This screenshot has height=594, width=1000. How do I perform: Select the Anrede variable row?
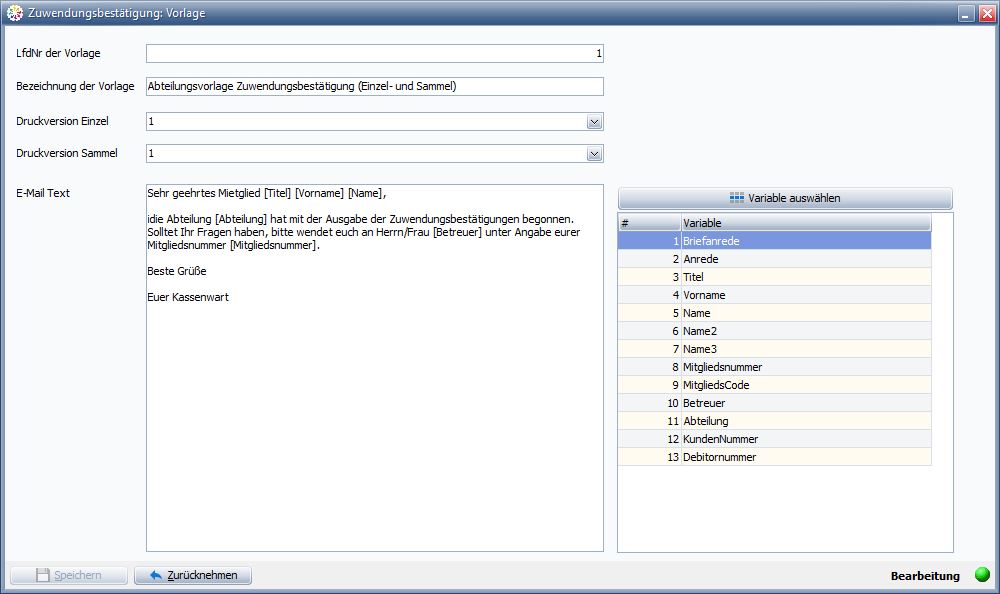[x=774, y=259]
